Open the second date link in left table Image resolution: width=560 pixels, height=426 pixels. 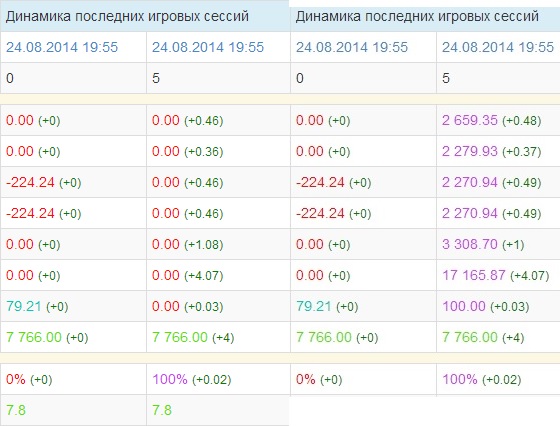tap(208, 47)
